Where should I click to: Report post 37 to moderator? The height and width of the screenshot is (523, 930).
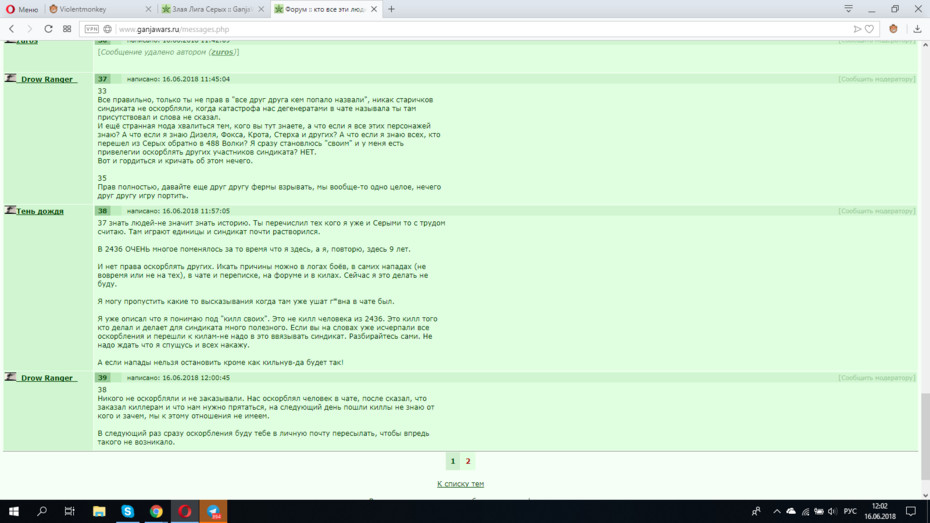[x=877, y=79]
